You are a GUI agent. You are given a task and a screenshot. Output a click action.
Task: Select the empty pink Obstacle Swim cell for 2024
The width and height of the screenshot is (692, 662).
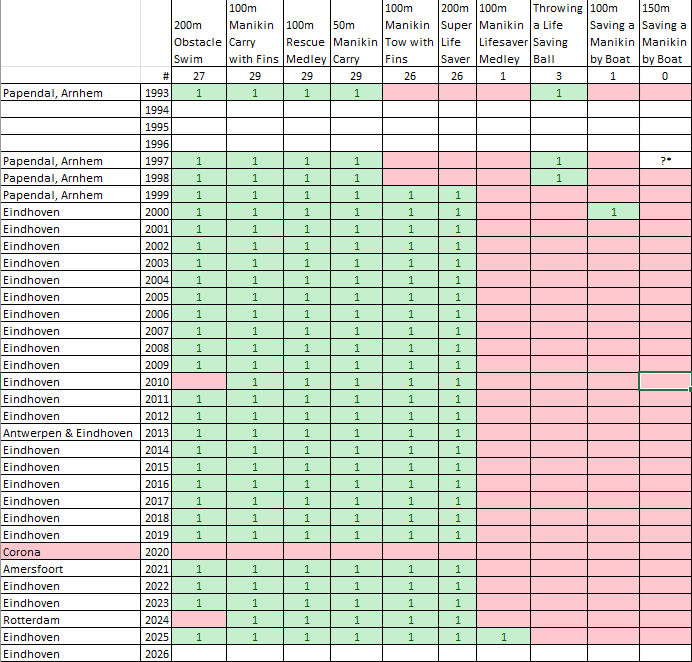click(199, 619)
